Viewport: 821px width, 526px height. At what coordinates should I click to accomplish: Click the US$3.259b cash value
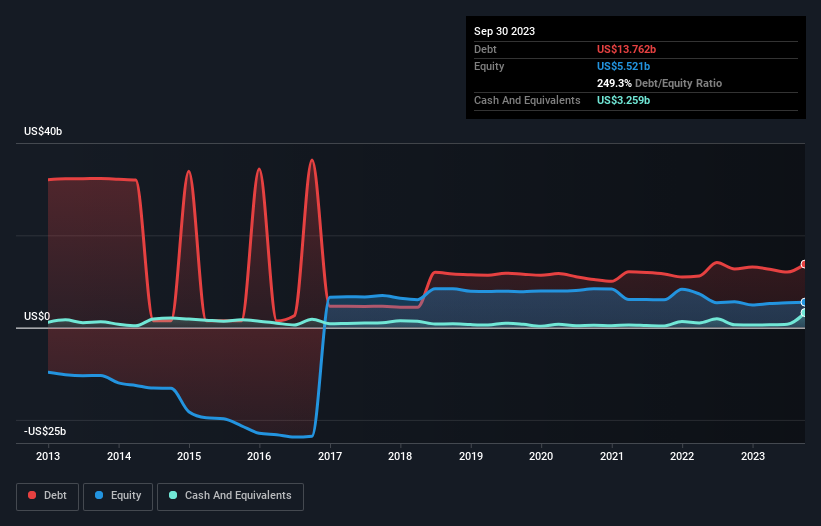click(x=623, y=100)
